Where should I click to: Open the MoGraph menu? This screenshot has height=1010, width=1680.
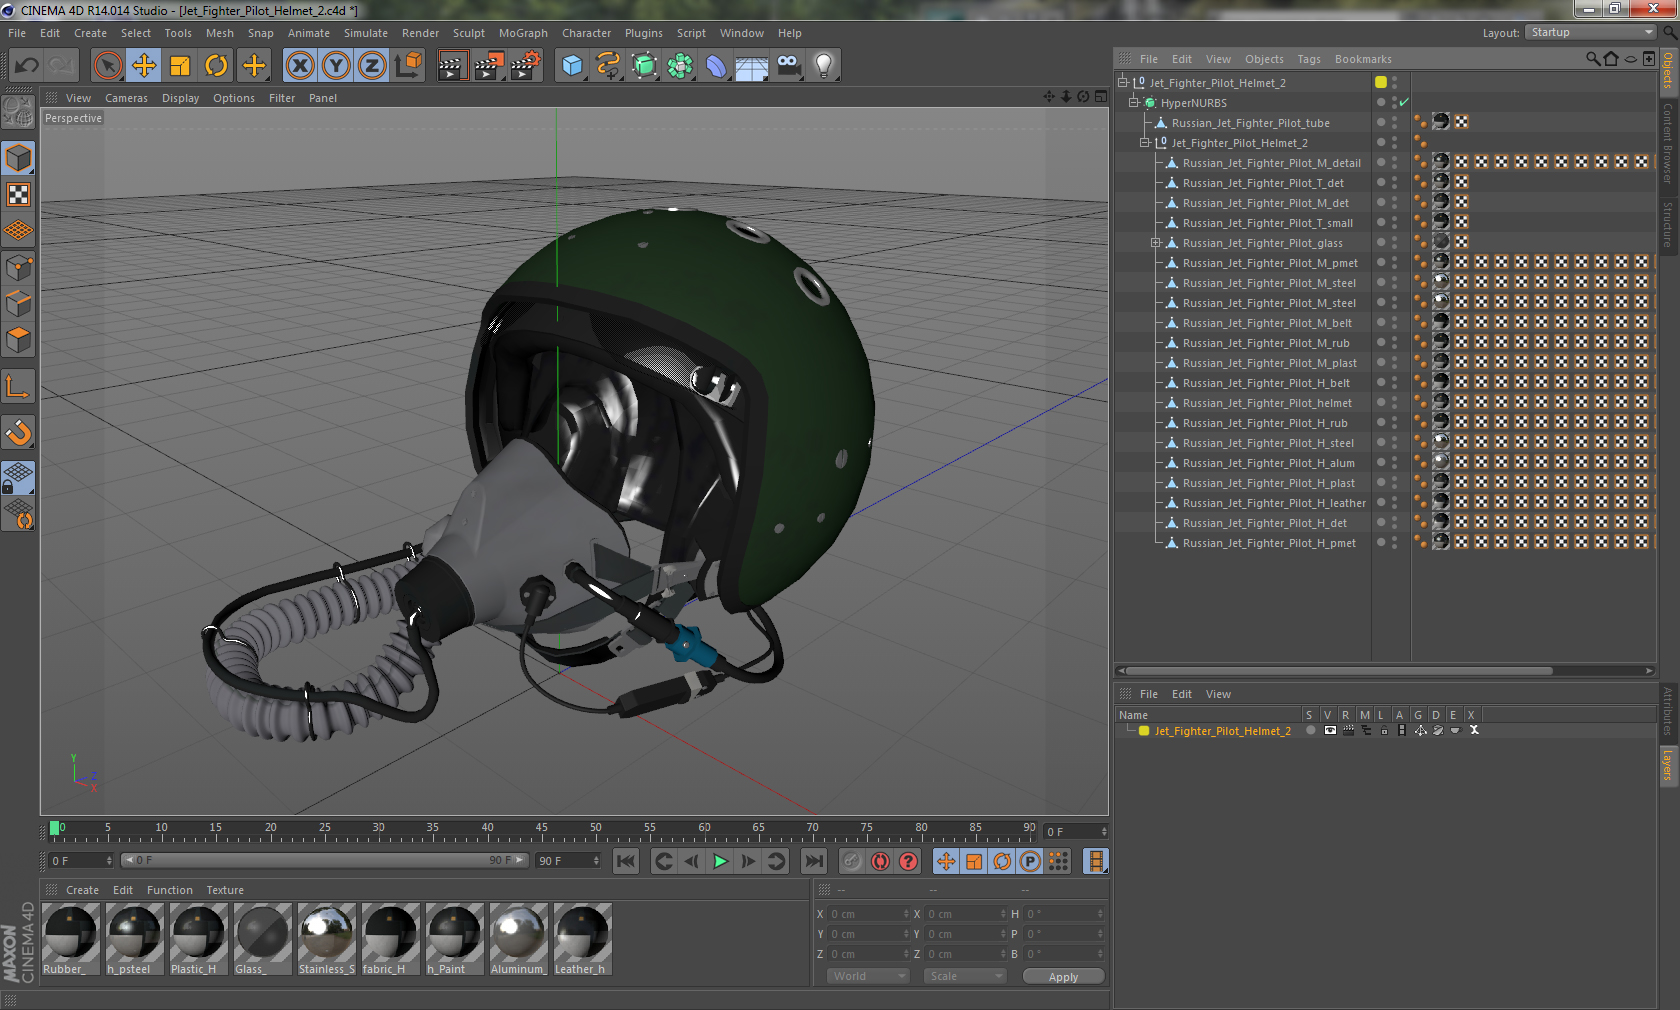(x=523, y=33)
